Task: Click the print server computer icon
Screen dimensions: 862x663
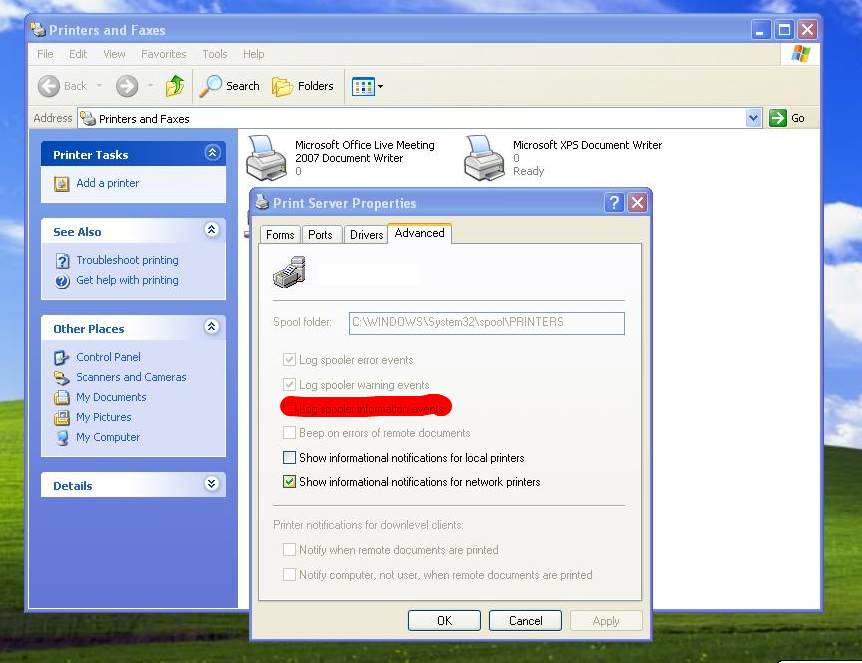Action: click(289, 272)
